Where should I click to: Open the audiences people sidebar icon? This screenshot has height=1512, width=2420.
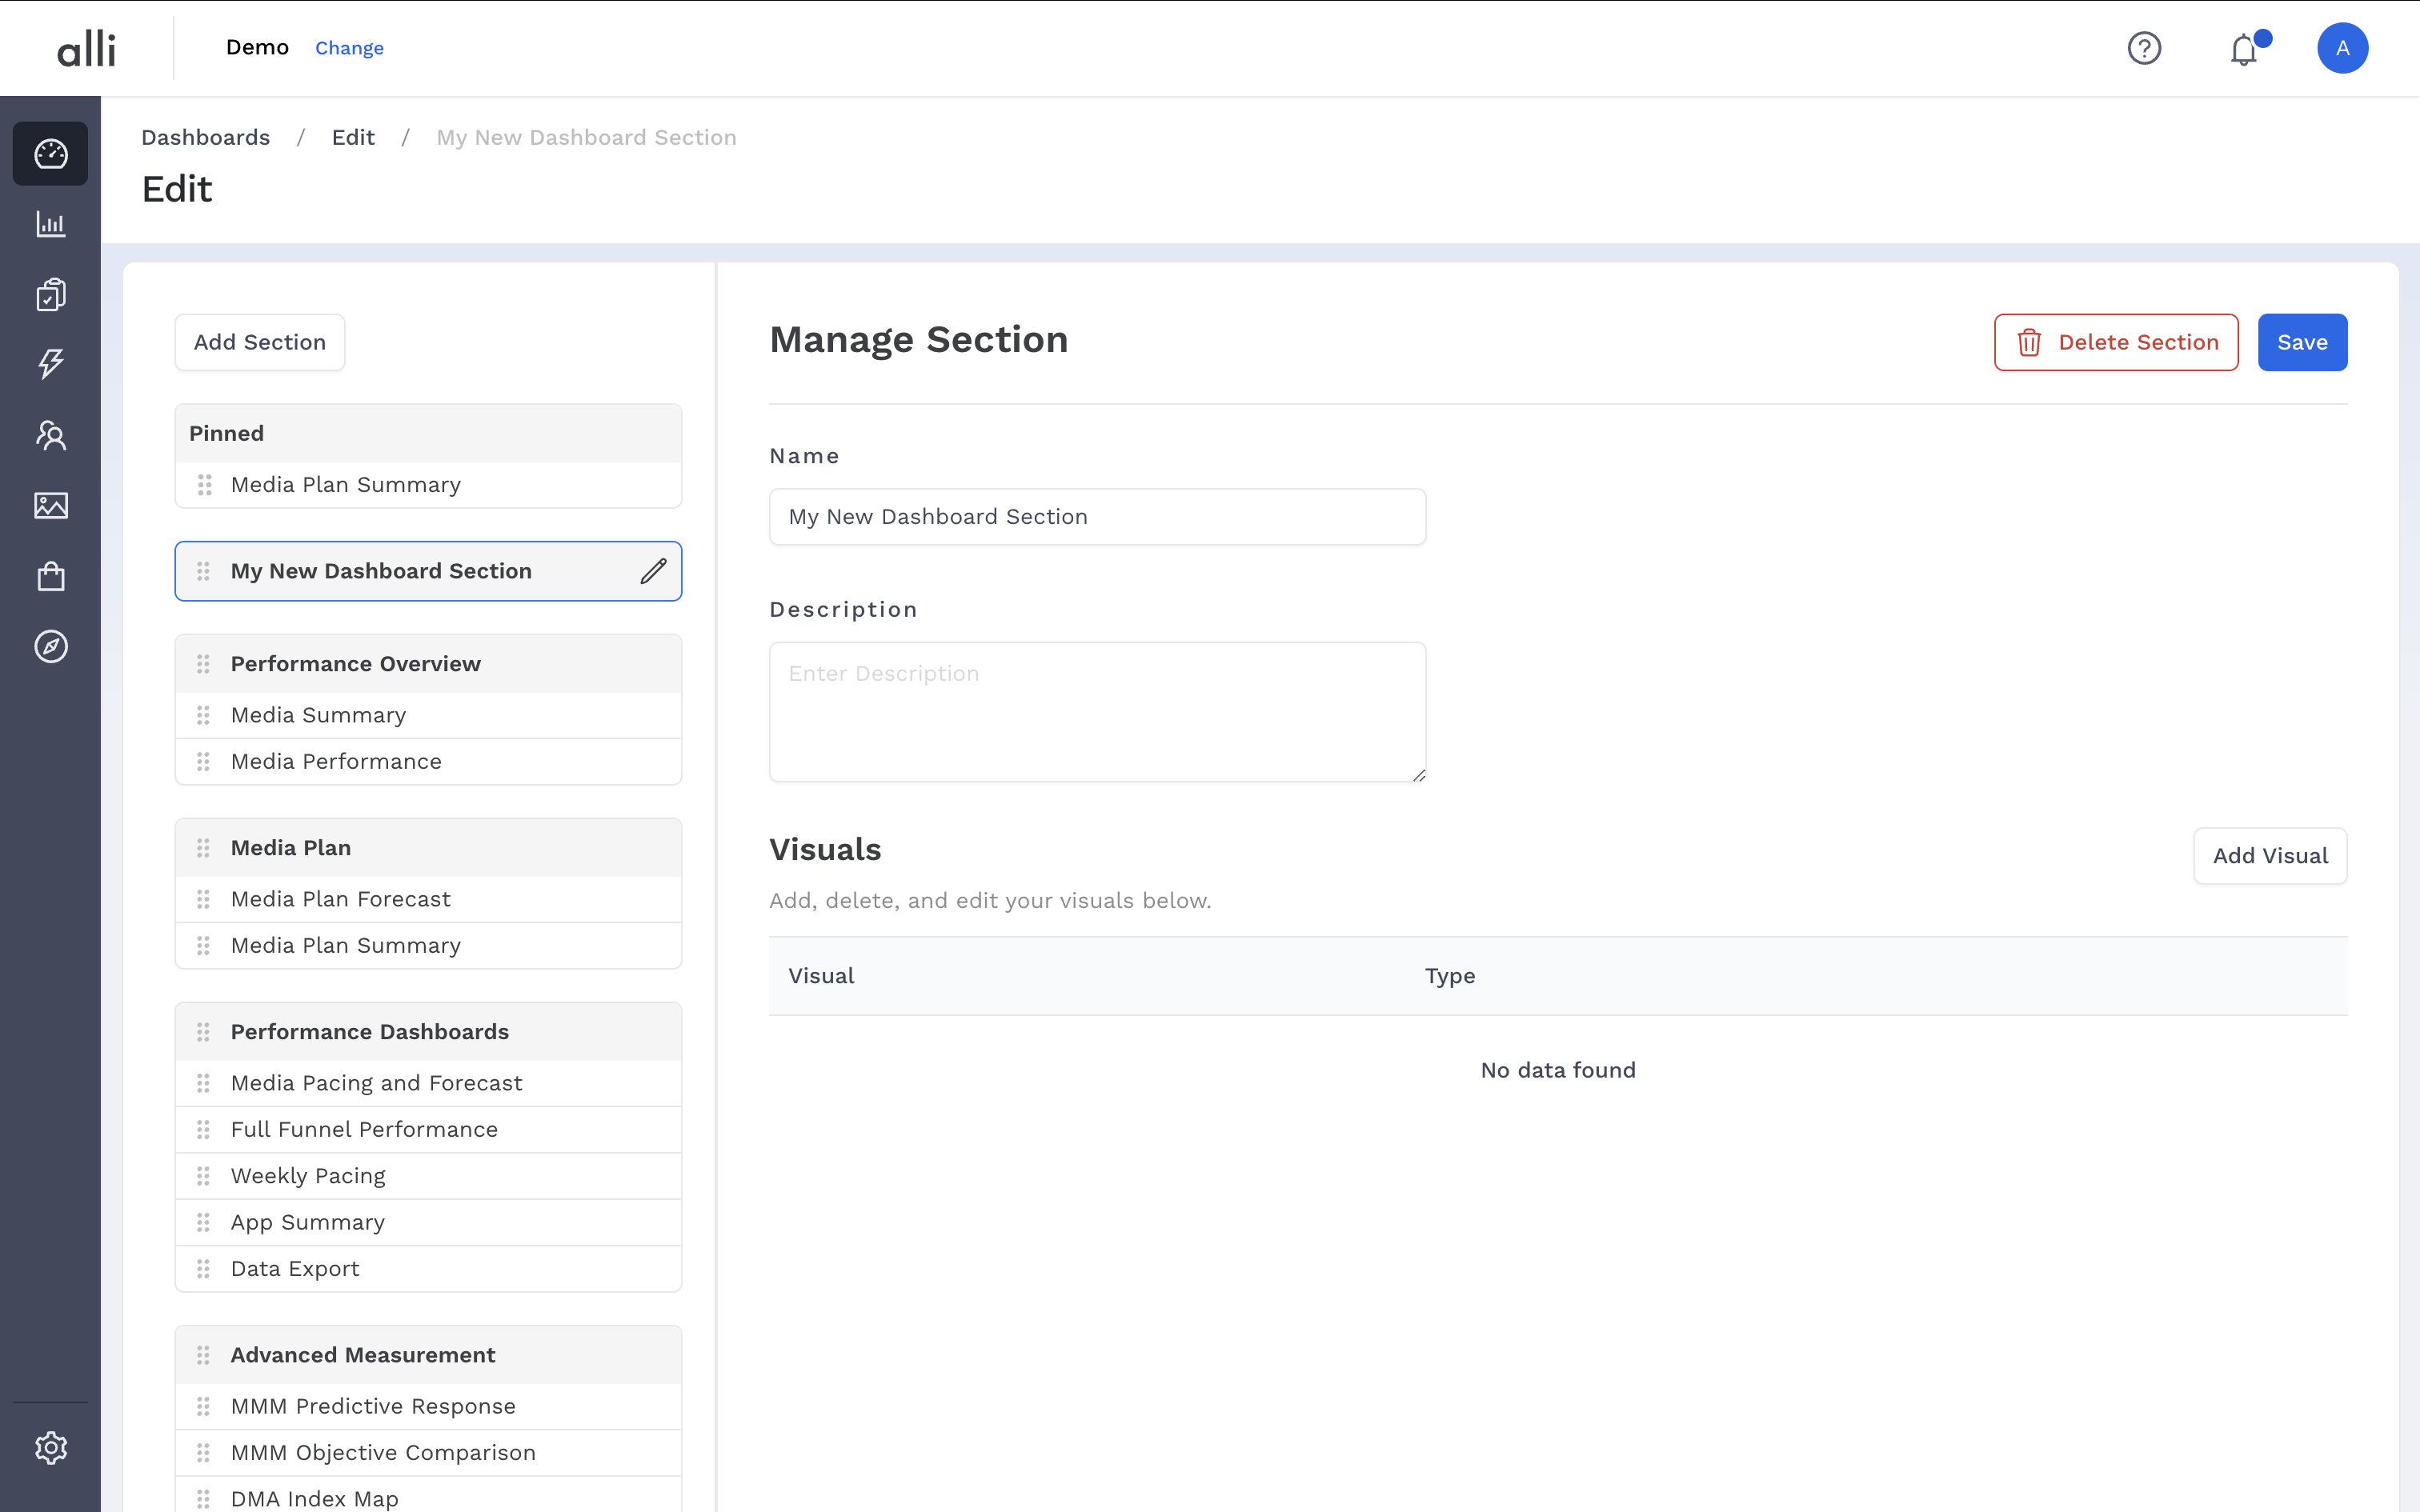point(51,435)
